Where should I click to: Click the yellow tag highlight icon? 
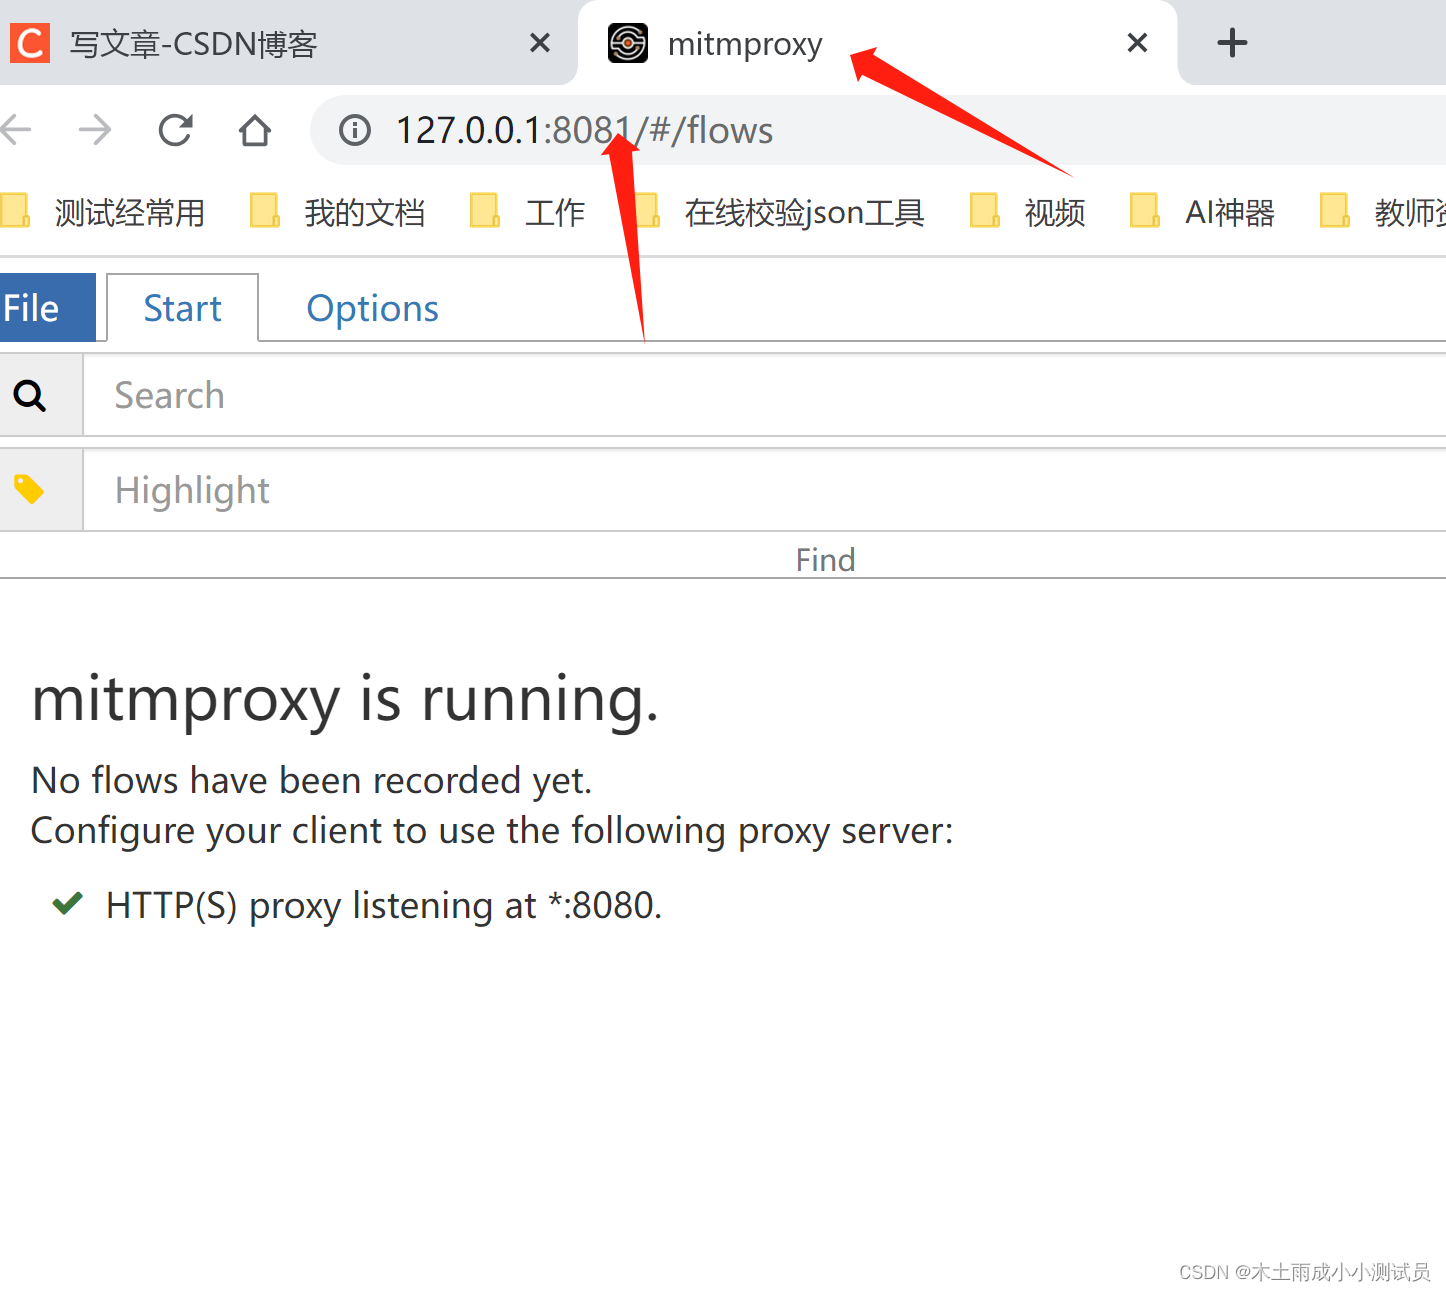coord(29,489)
